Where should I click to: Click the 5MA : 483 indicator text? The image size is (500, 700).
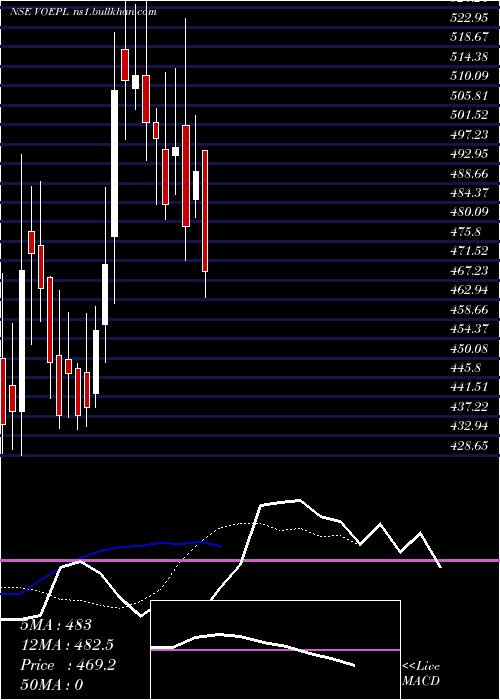(x=56, y=625)
